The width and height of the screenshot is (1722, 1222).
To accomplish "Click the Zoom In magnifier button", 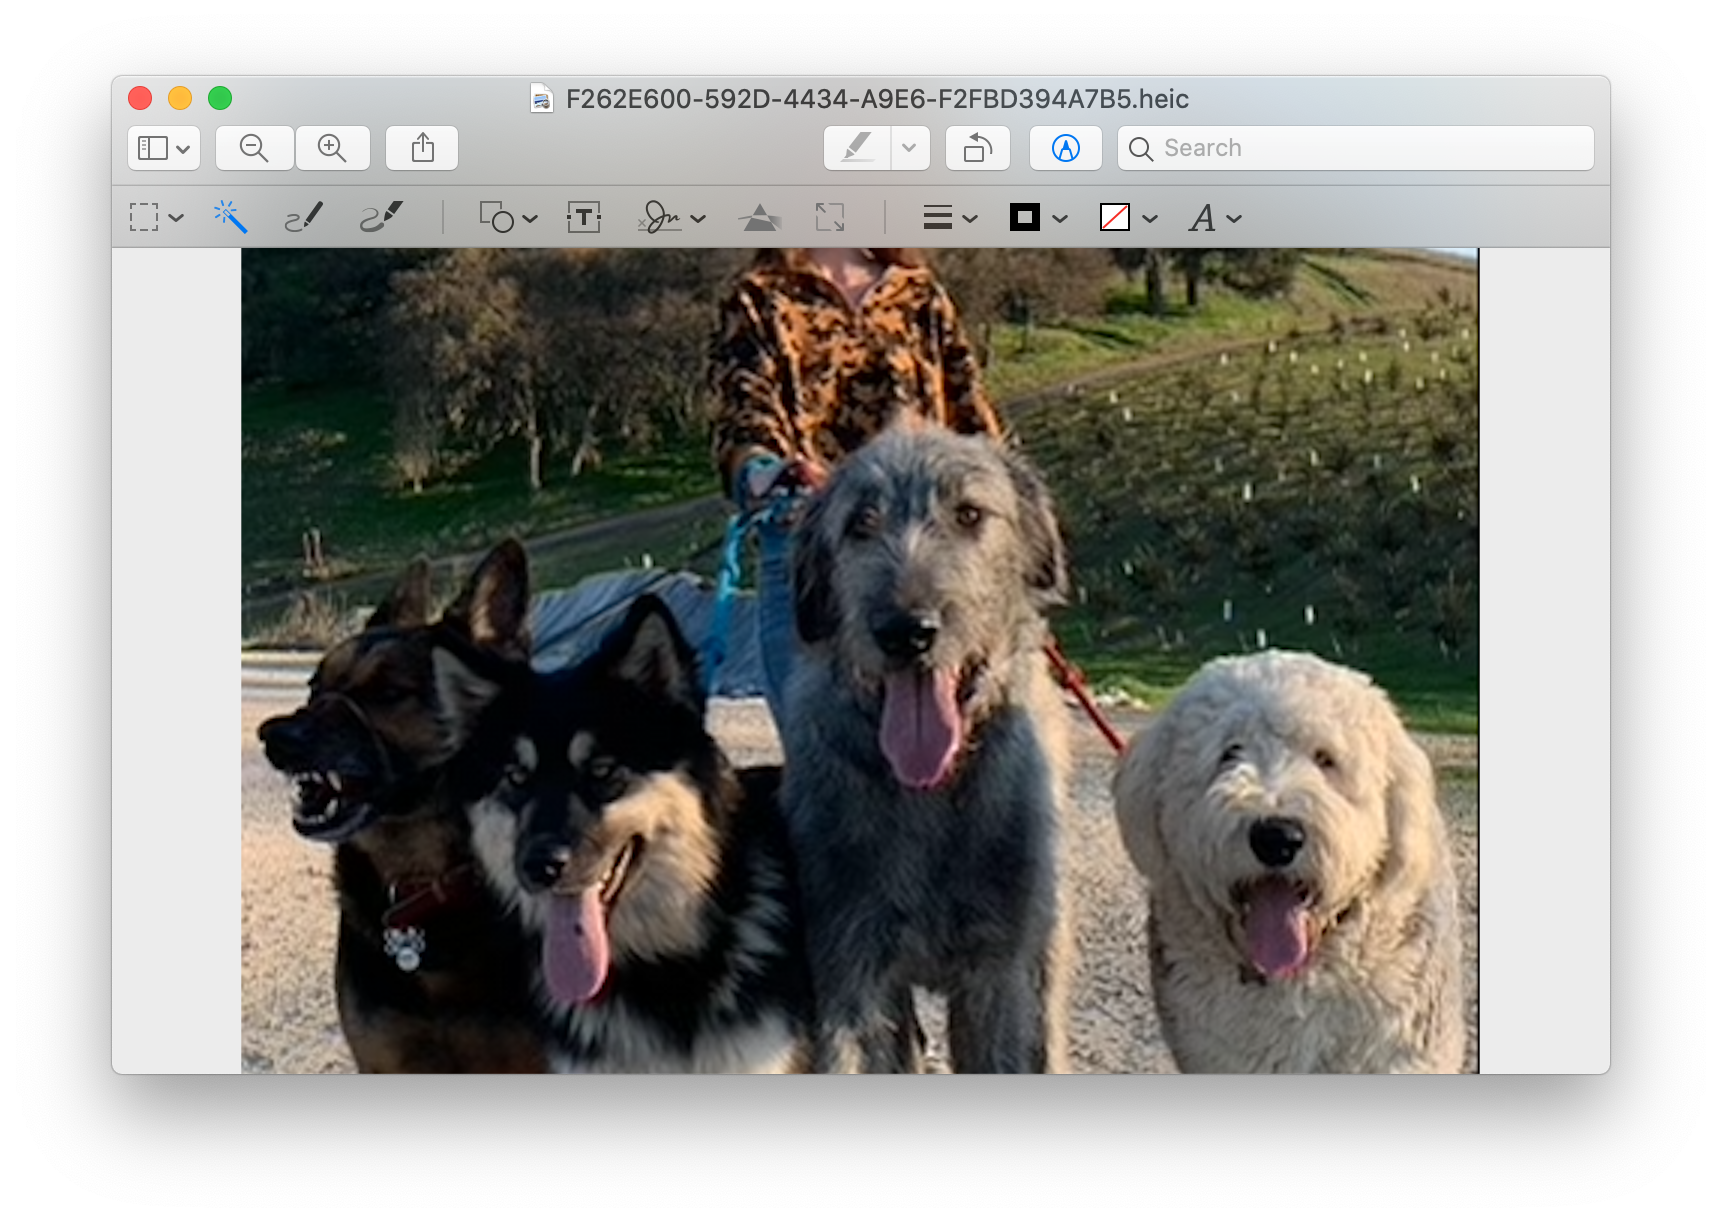I will click(x=333, y=148).
